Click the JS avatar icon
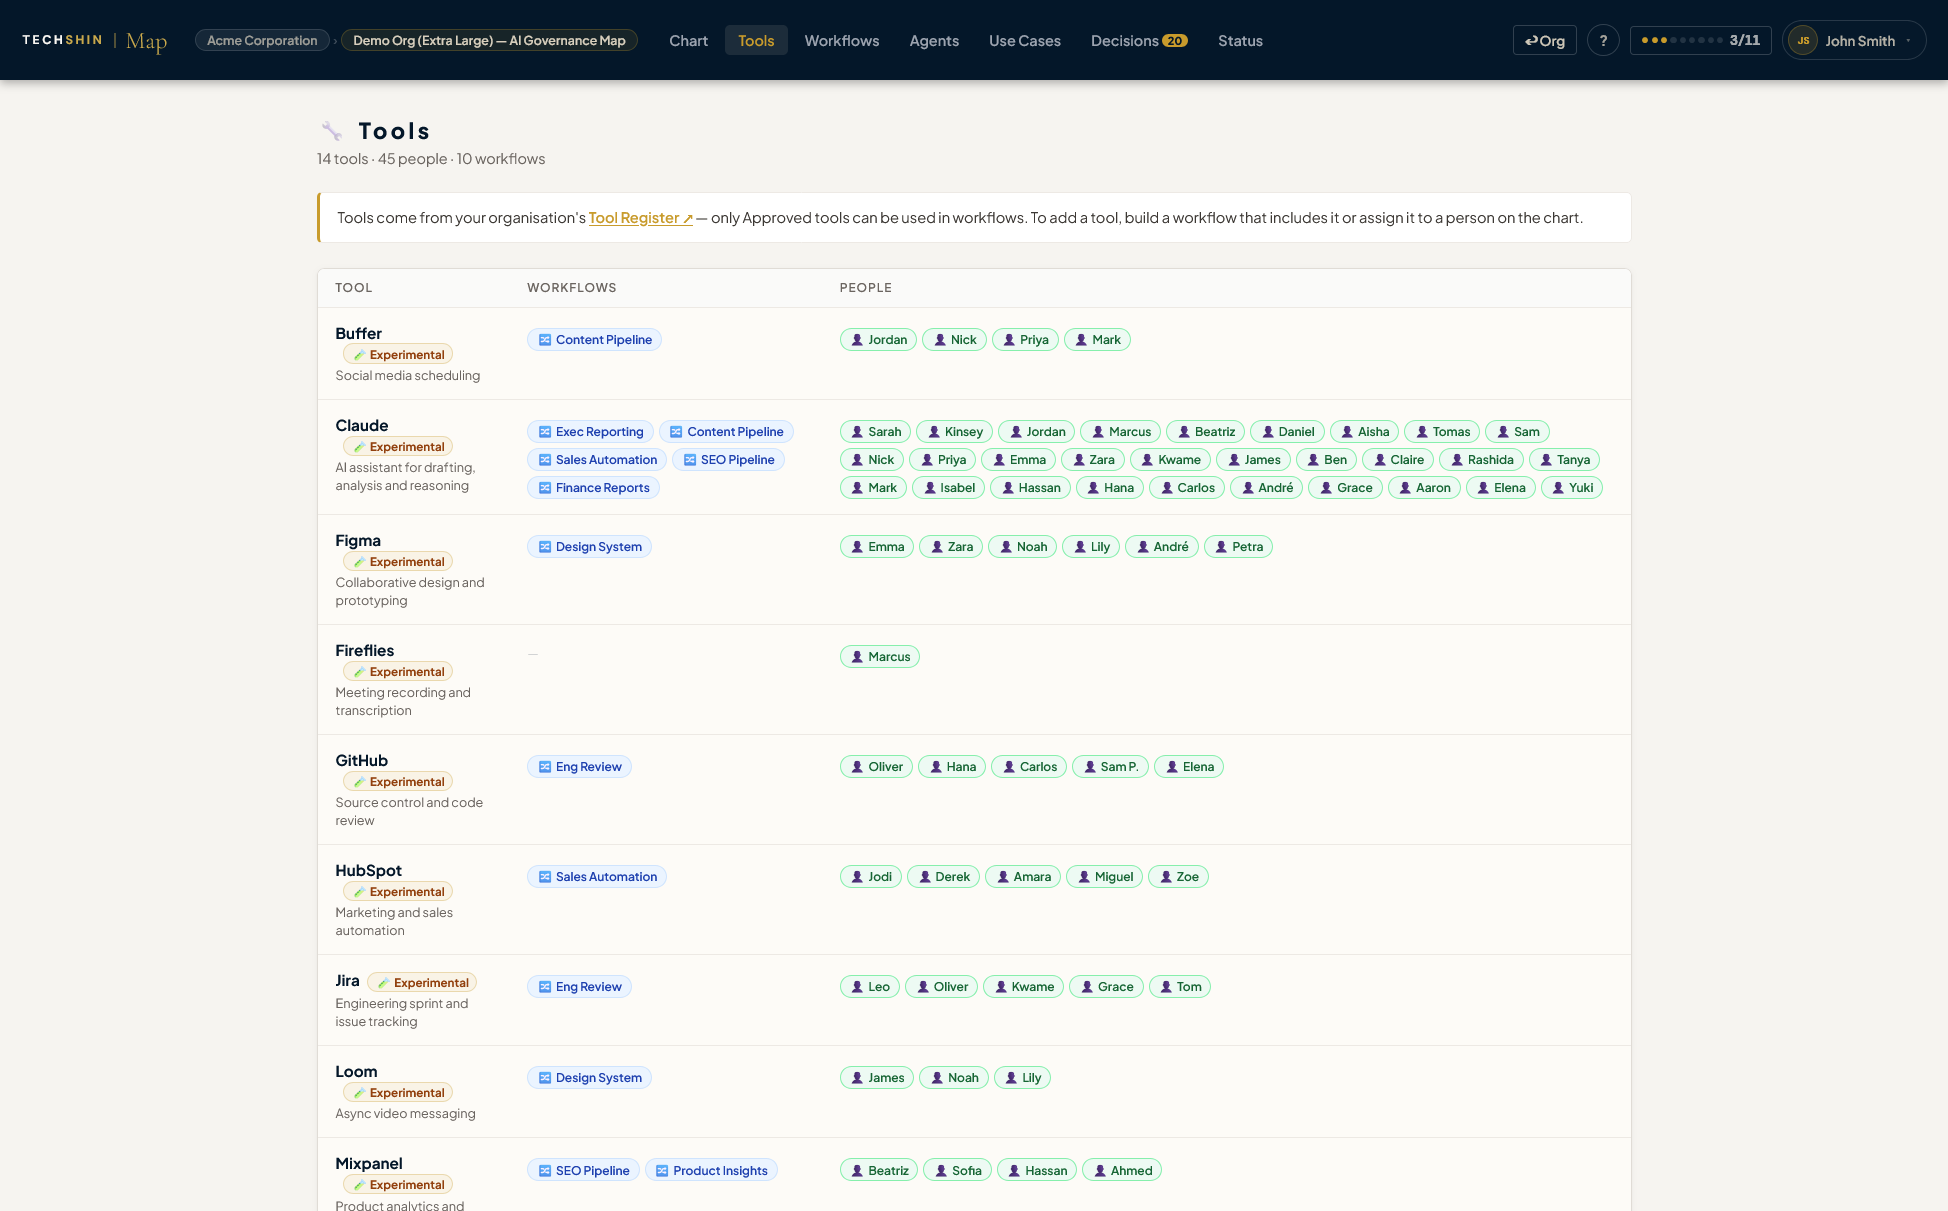This screenshot has height=1211, width=1948. [x=1803, y=40]
